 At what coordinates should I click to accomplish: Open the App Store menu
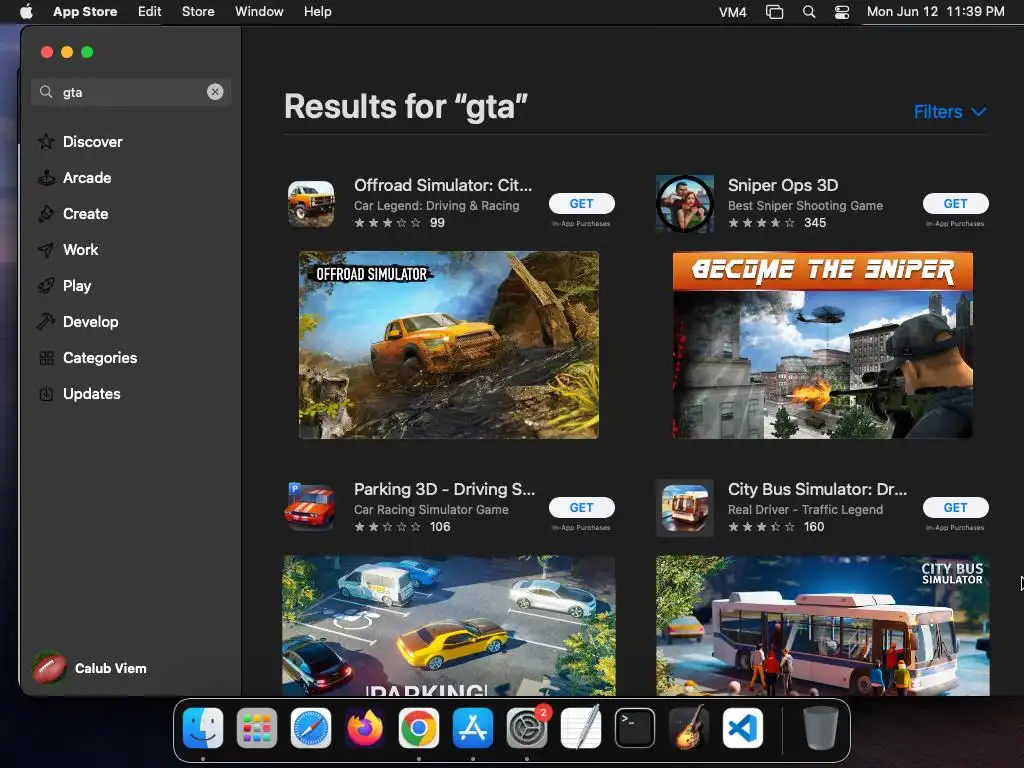point(85,12)
